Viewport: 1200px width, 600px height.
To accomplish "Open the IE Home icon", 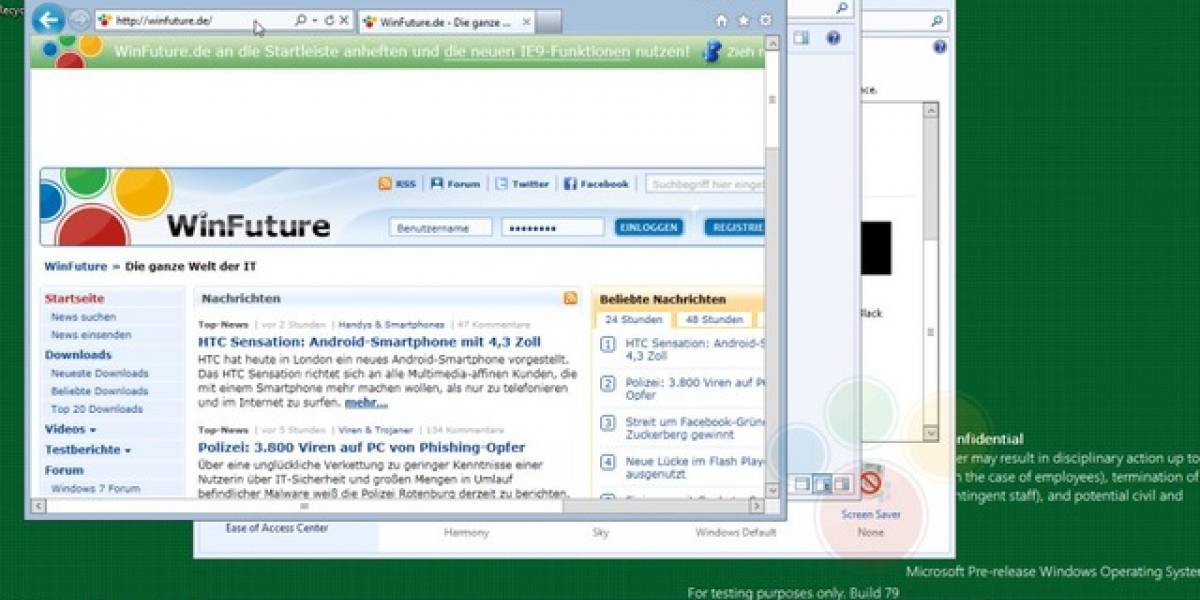I will tap(722, 20).
